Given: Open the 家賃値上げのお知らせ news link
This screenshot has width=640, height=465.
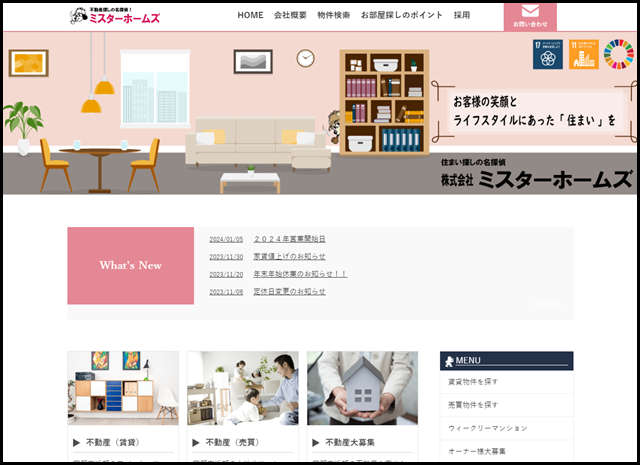Looking at the screenshot, I should (x=289, y=256).
